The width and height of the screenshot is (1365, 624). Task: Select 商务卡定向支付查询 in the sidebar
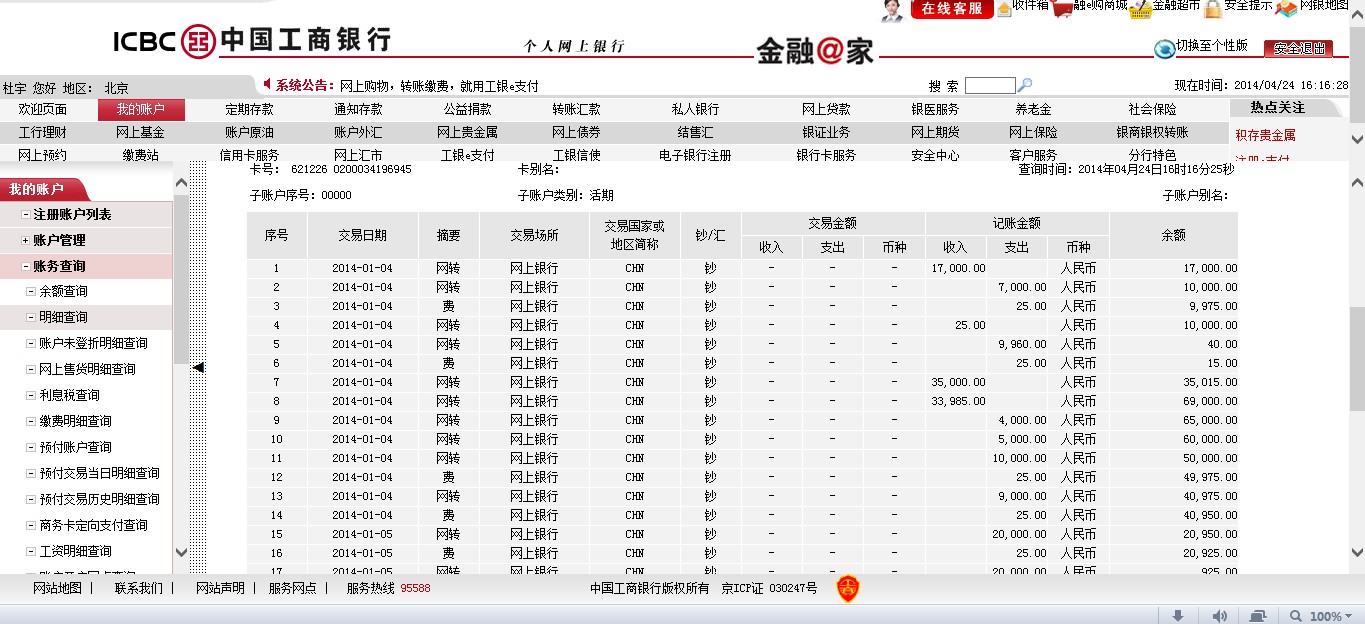[93, 526]
